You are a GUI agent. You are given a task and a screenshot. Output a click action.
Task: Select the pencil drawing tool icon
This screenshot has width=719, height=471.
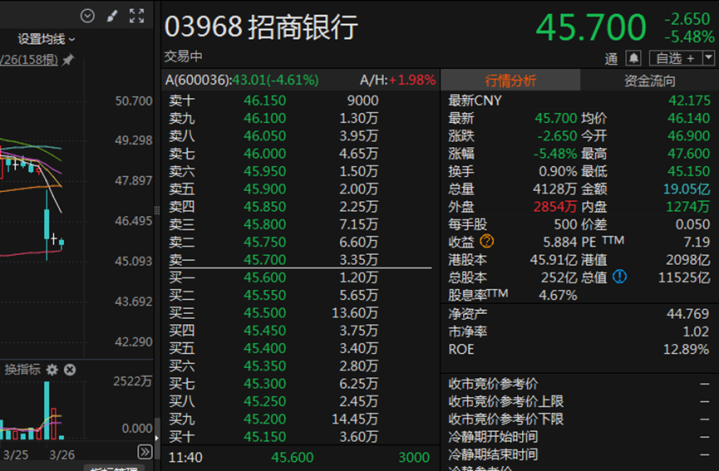coord(112,17)
